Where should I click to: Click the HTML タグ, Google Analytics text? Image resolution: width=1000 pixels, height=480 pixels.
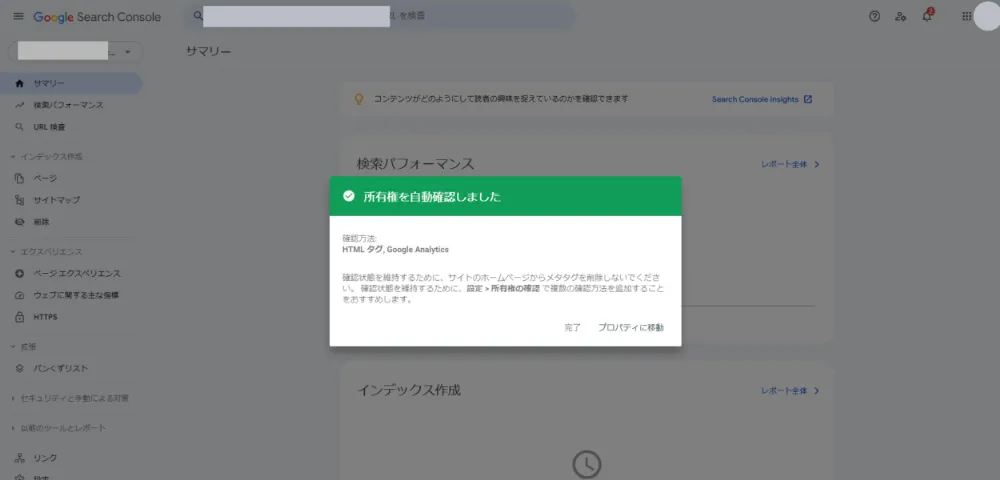pyautogui.click(x=395, y=250)
